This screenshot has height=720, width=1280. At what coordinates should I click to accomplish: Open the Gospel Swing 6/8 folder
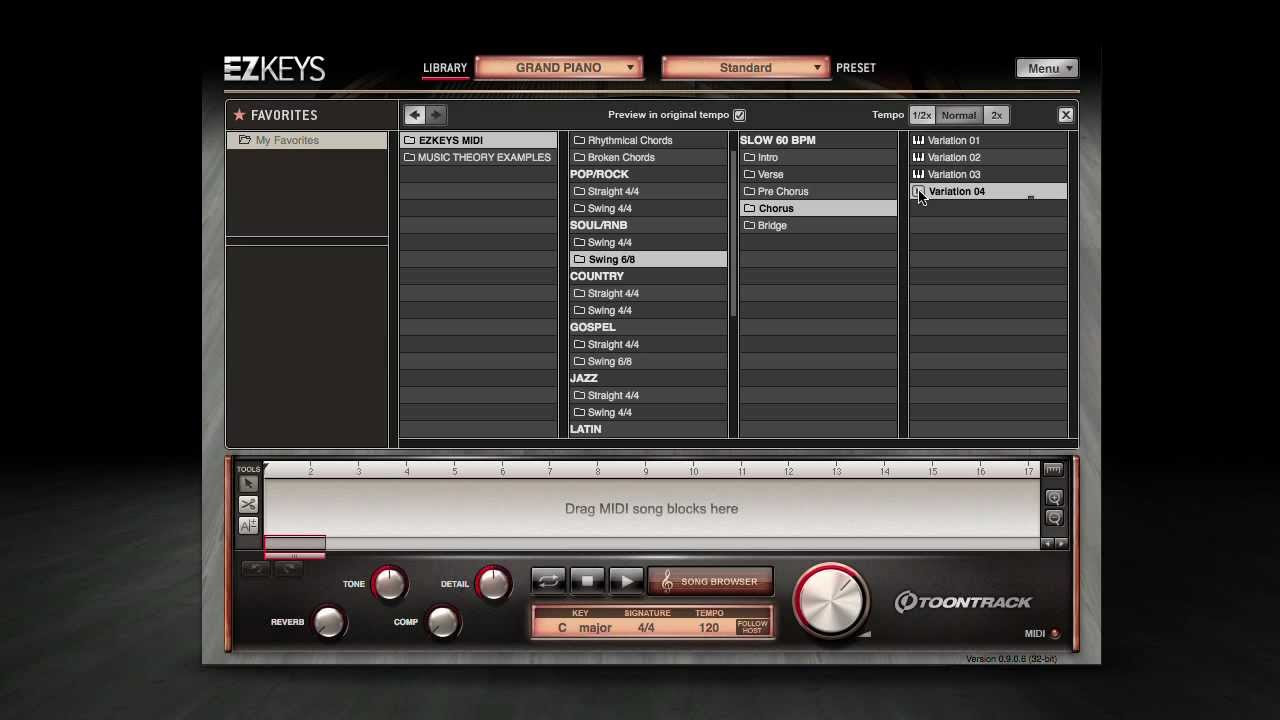click(x=648, y=361)
